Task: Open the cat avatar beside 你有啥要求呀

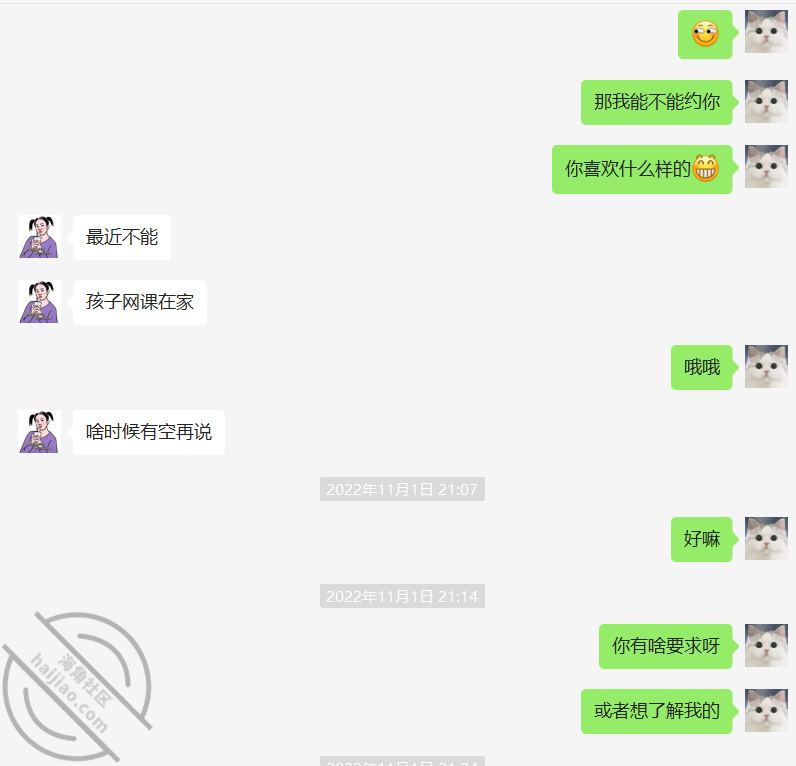Action: (x=766, y=645)
